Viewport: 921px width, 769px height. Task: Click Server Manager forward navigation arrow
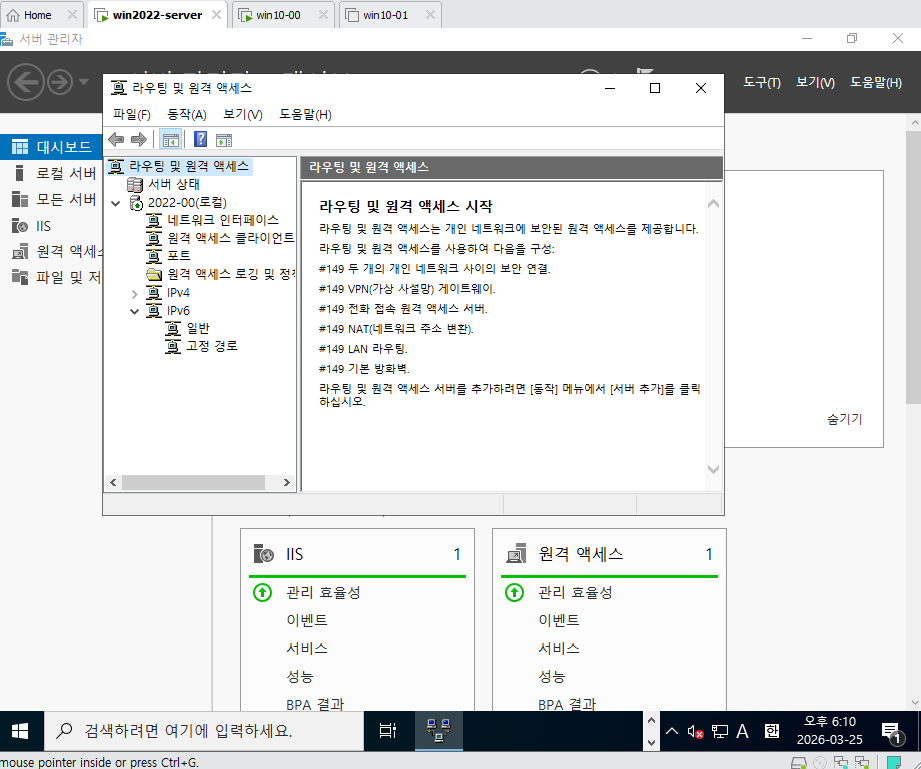coord(60,82)
